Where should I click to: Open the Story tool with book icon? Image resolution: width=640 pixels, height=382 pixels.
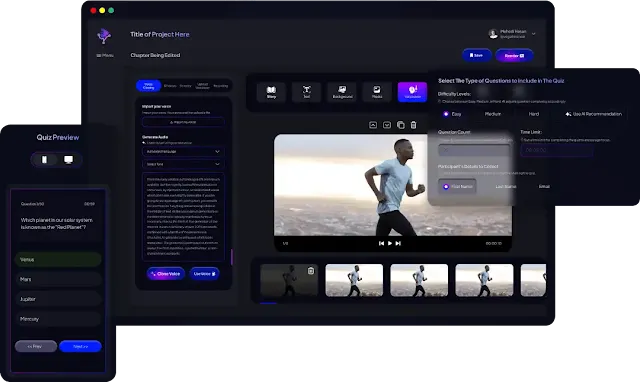[271, 92]
